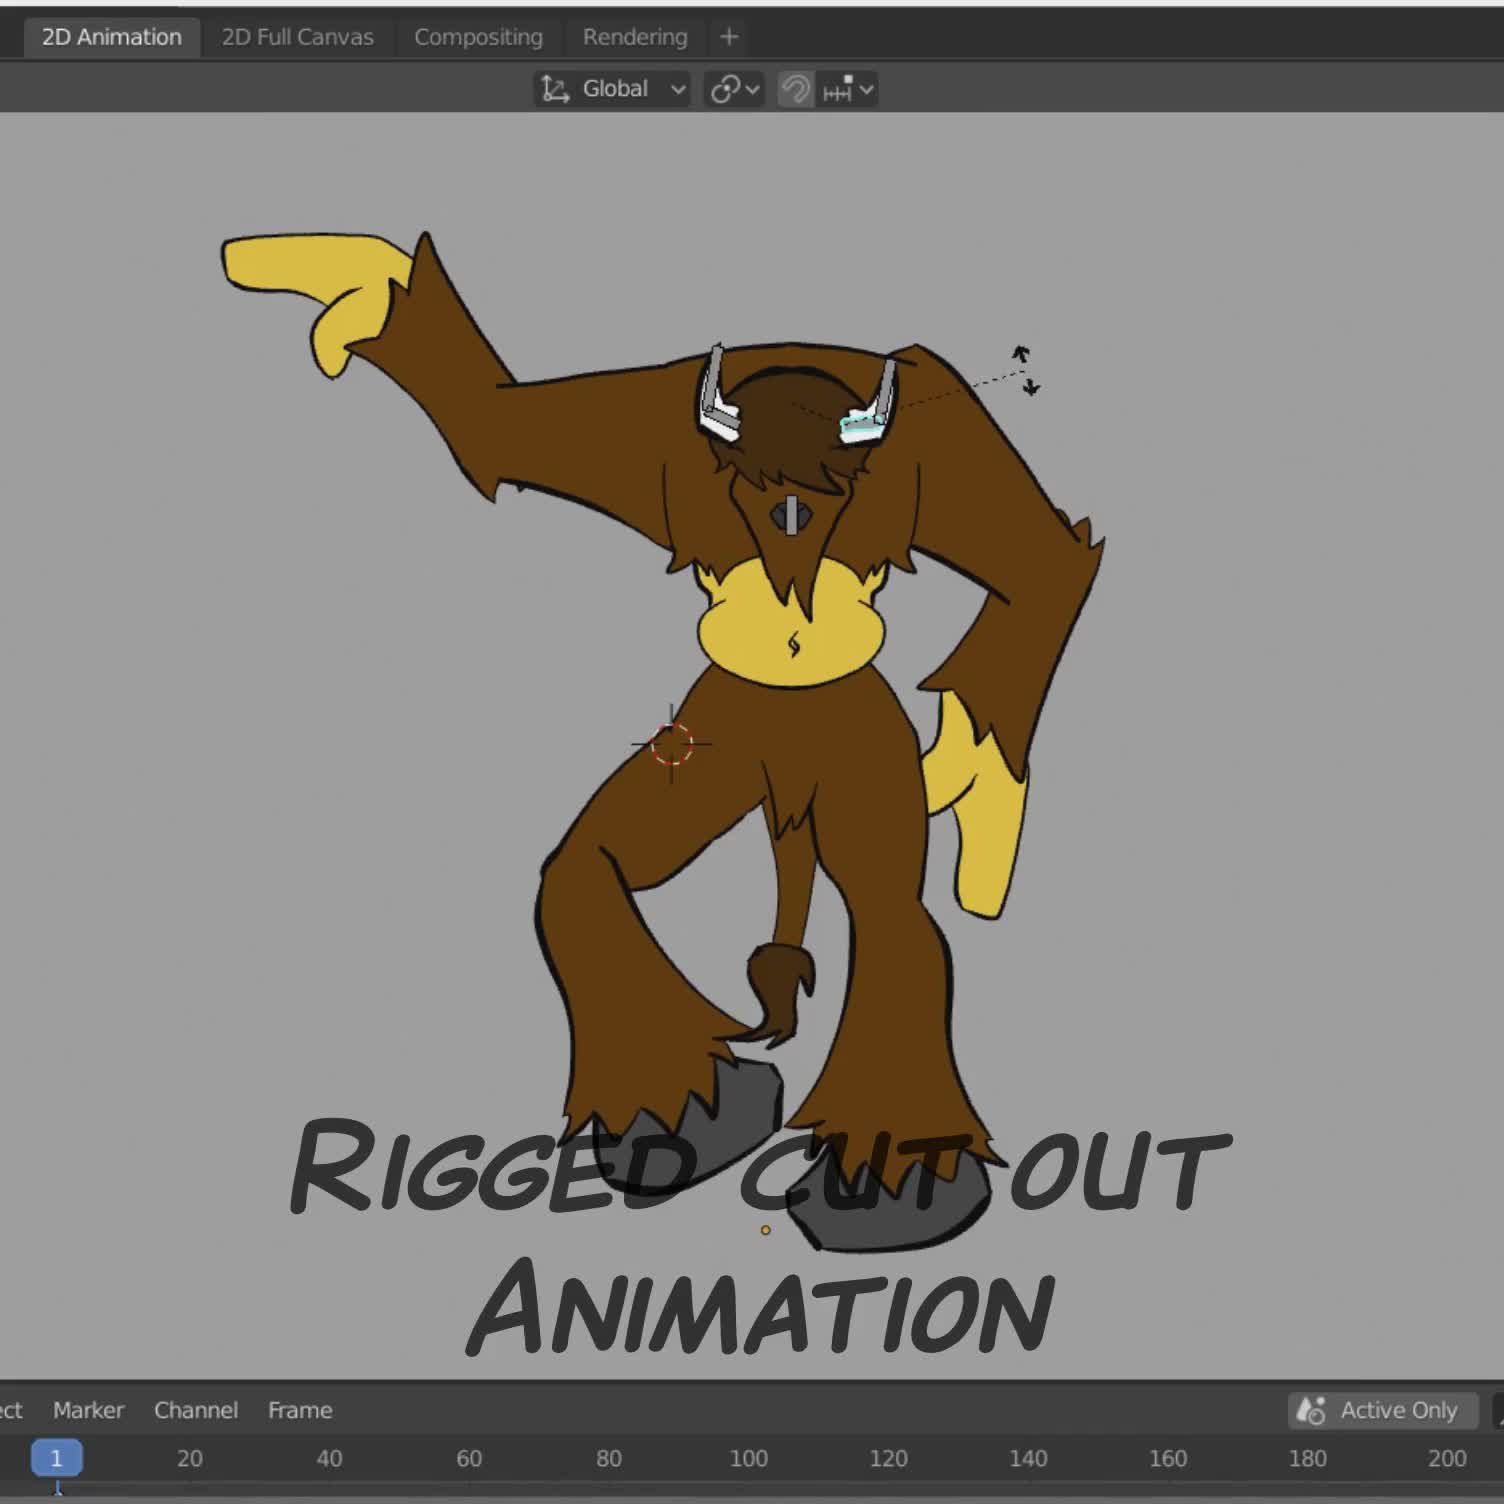Viewport: 1504px width, 1504px height.
Task: Open the Channel menu in timeline
Action: tap(196, 1410)
